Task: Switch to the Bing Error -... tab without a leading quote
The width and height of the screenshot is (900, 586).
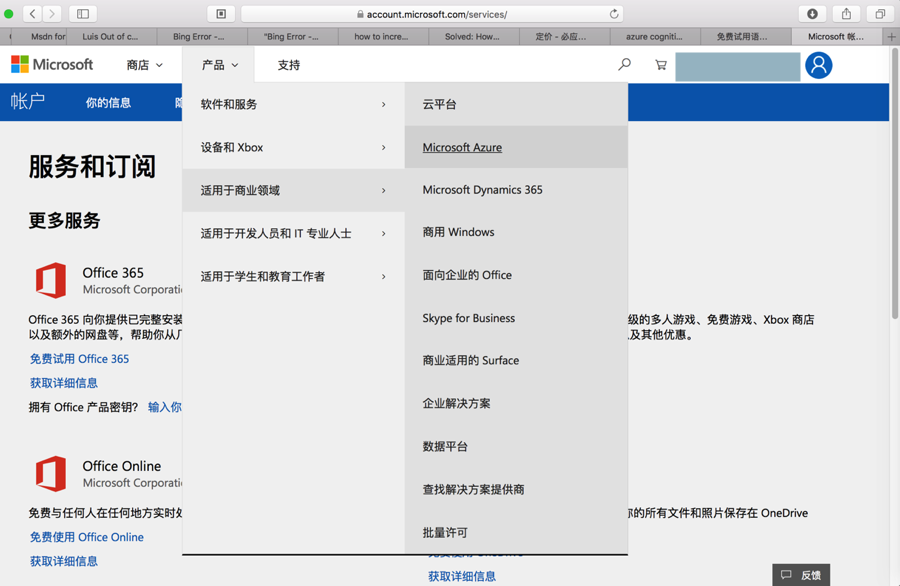Action: [201, 37]
